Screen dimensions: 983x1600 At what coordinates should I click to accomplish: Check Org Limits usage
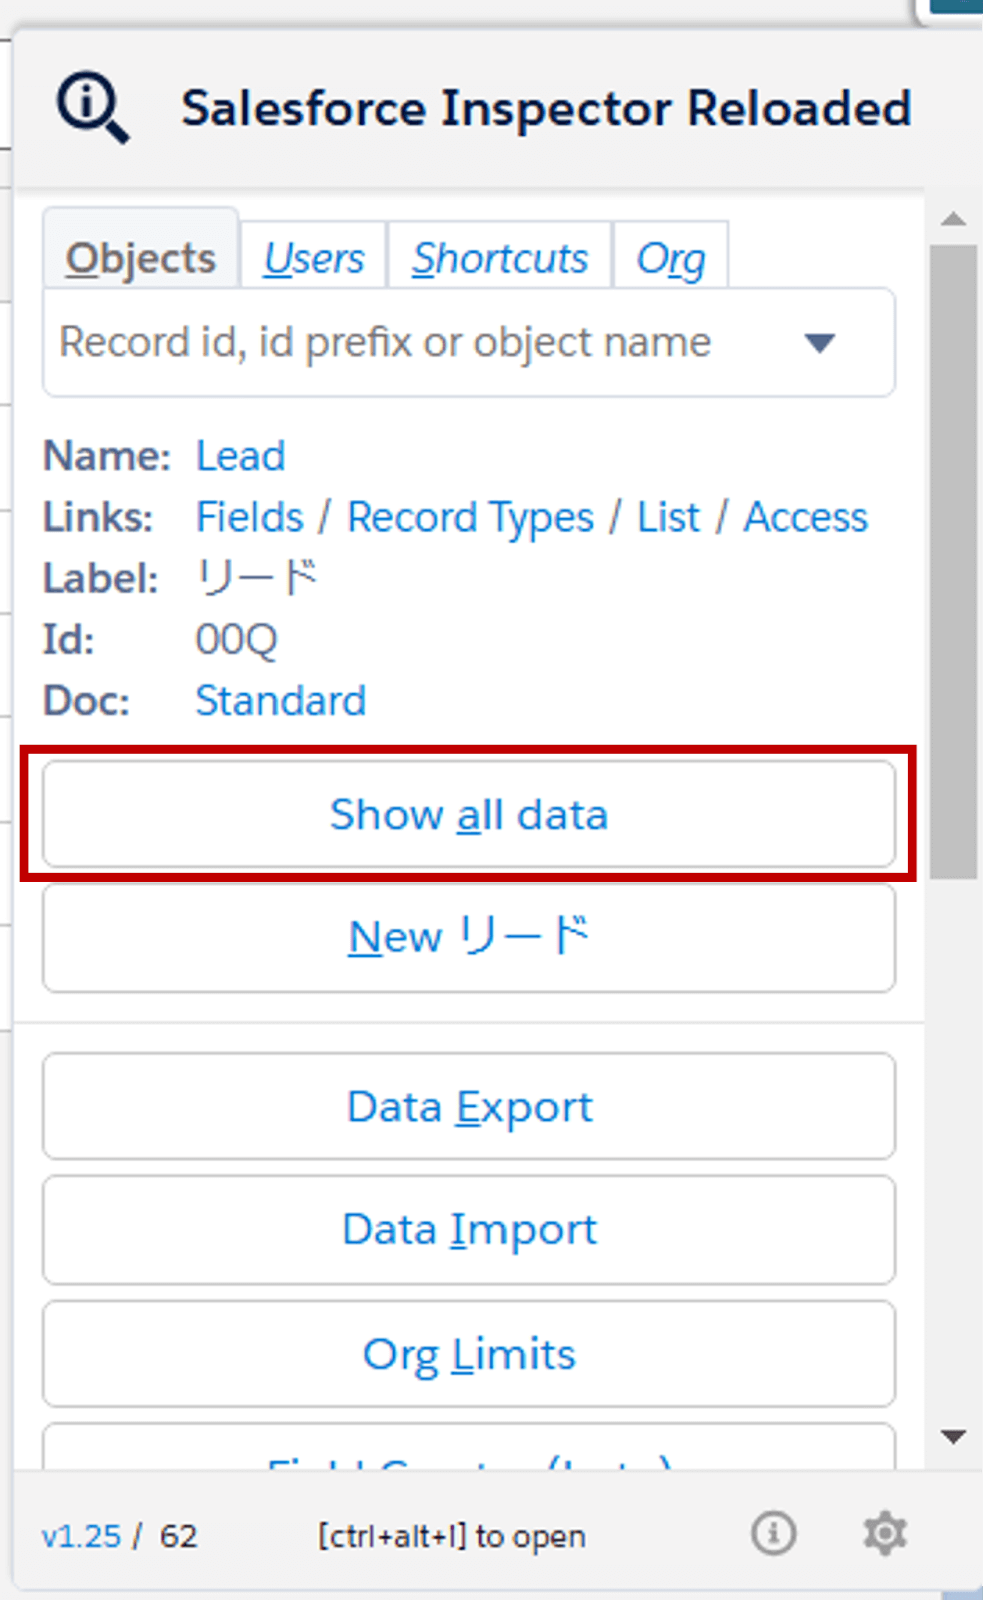(x=468, y=1354)
